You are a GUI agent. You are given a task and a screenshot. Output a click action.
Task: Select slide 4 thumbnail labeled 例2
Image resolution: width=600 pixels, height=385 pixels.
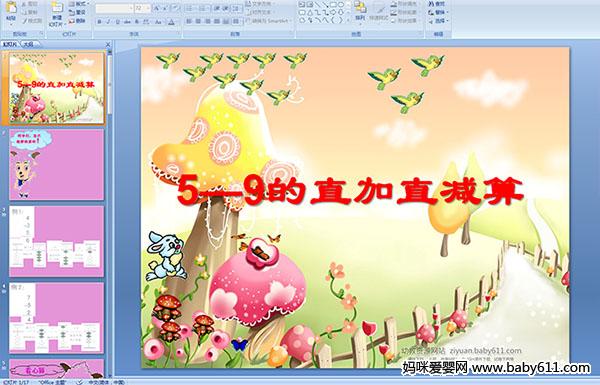(x=56, y=318)
